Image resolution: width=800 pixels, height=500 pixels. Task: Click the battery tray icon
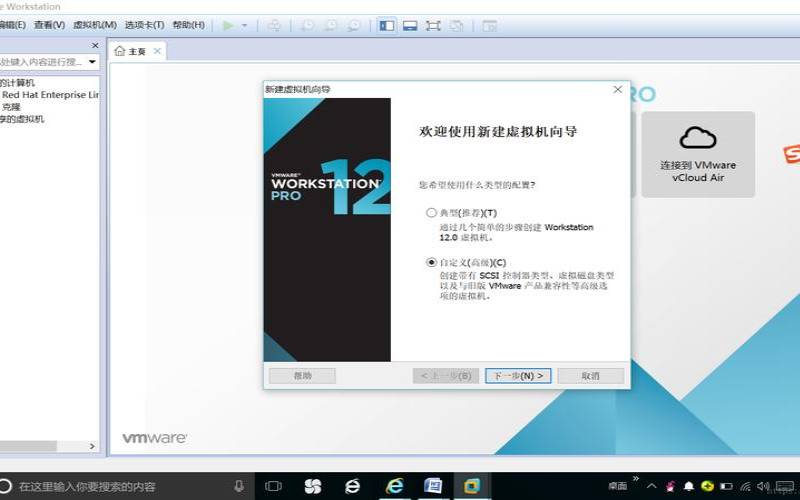[726, 486]
